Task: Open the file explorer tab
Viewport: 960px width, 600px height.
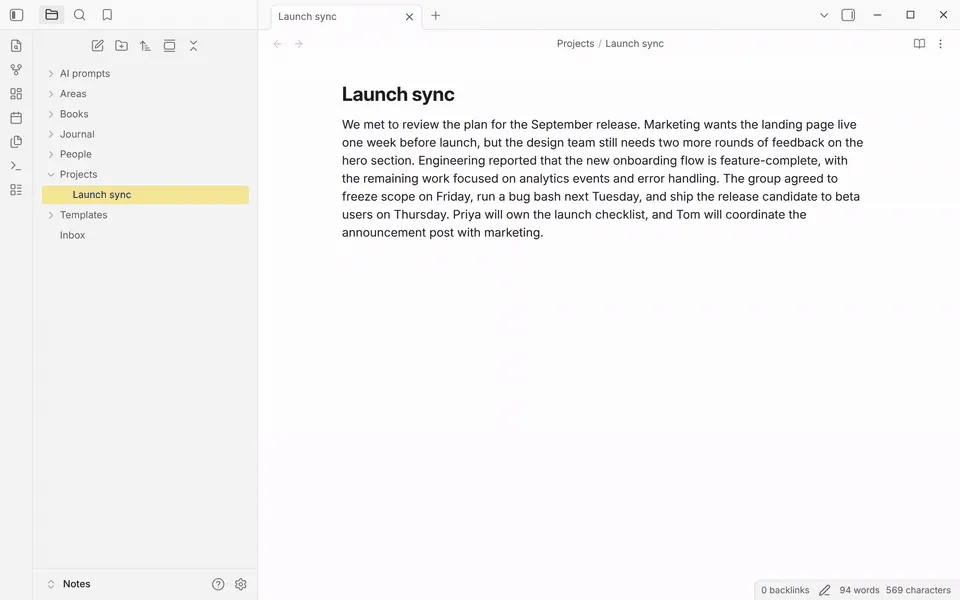Action: click(x=51, y=15)
